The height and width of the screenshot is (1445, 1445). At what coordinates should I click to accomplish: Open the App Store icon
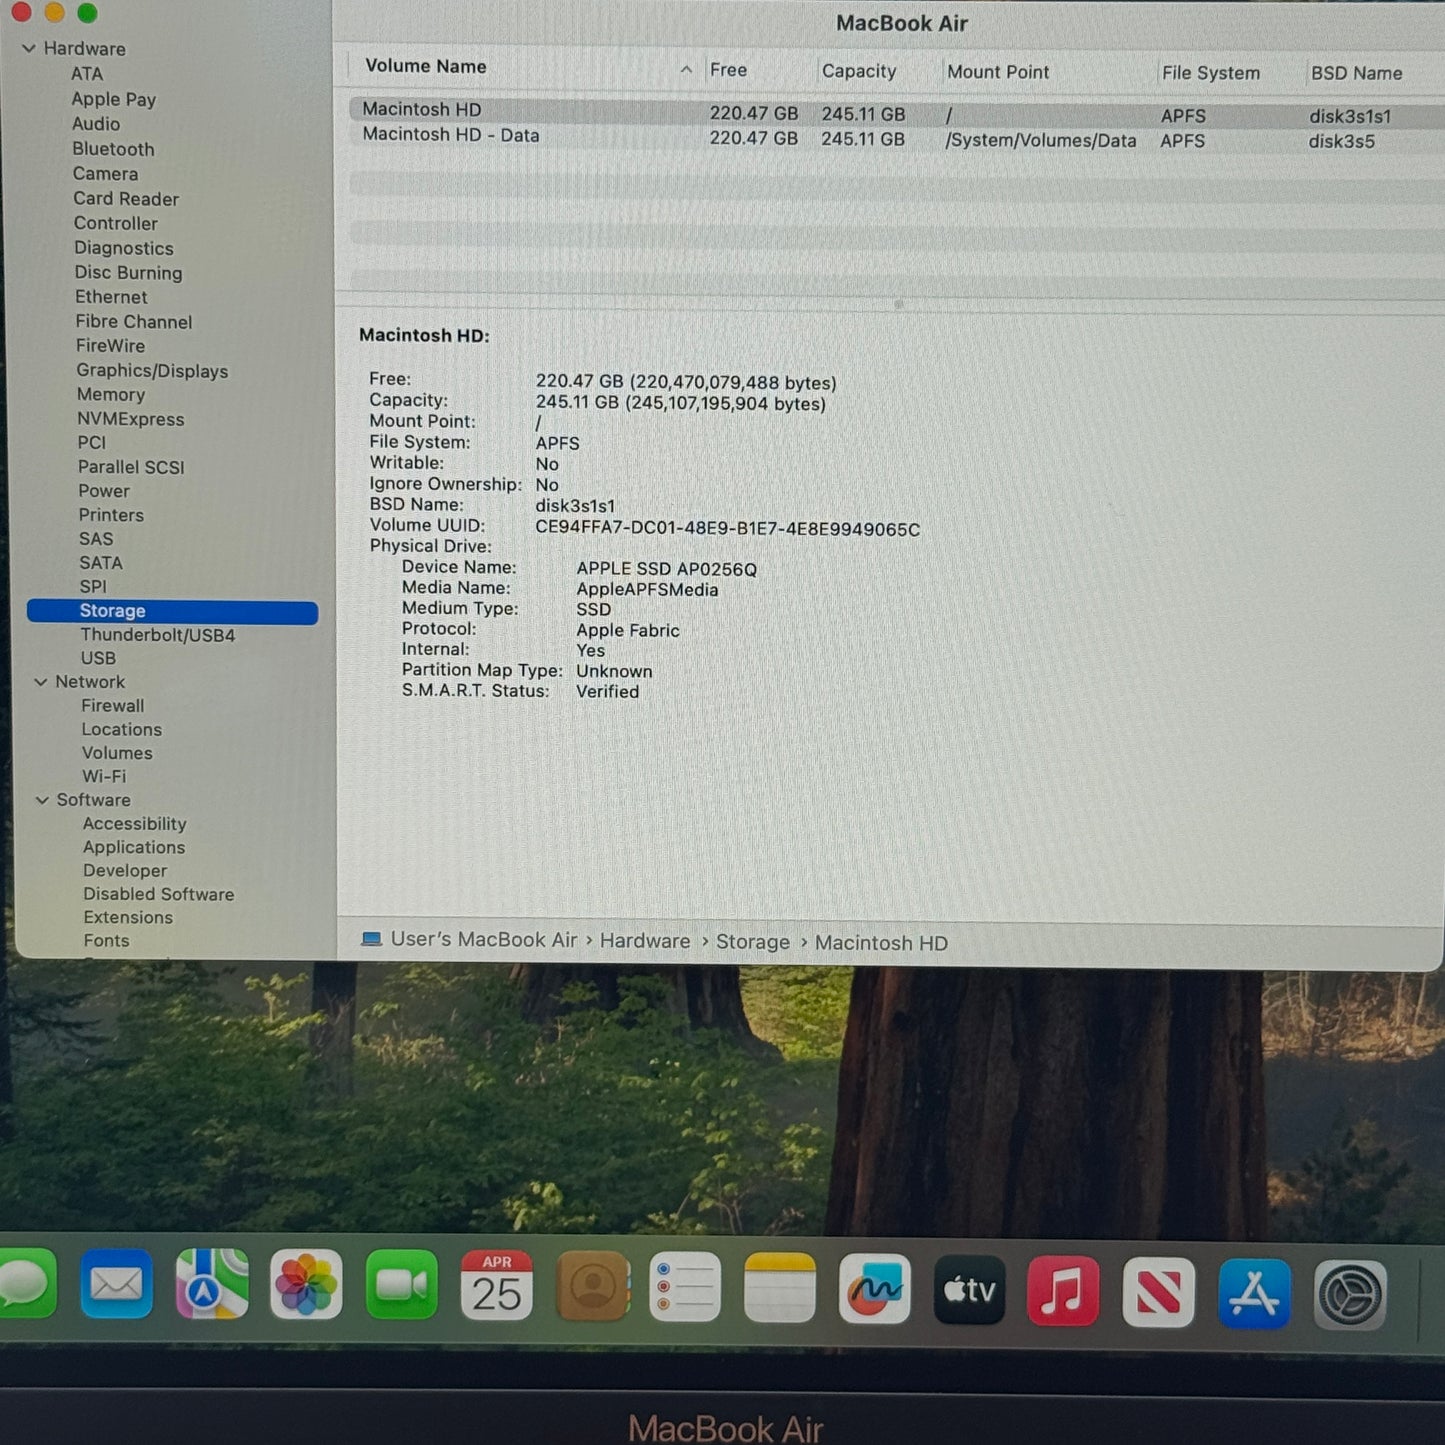(x=1254, y=1294)
